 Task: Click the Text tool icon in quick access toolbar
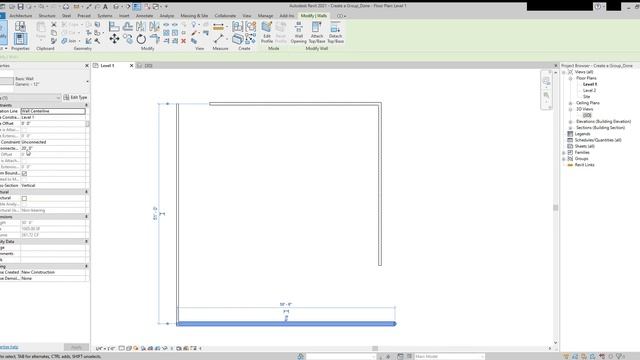105,7
